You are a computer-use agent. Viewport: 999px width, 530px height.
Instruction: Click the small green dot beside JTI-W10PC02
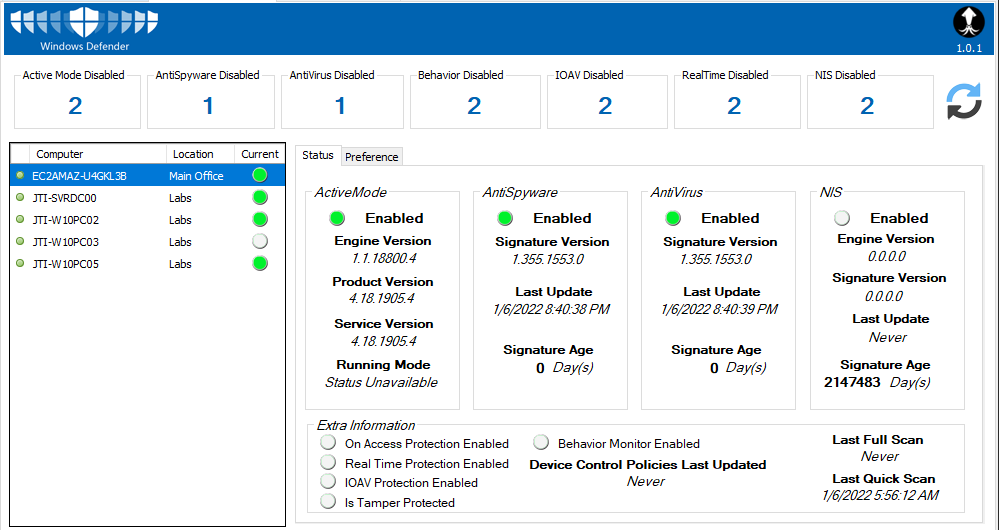(20, 220)
